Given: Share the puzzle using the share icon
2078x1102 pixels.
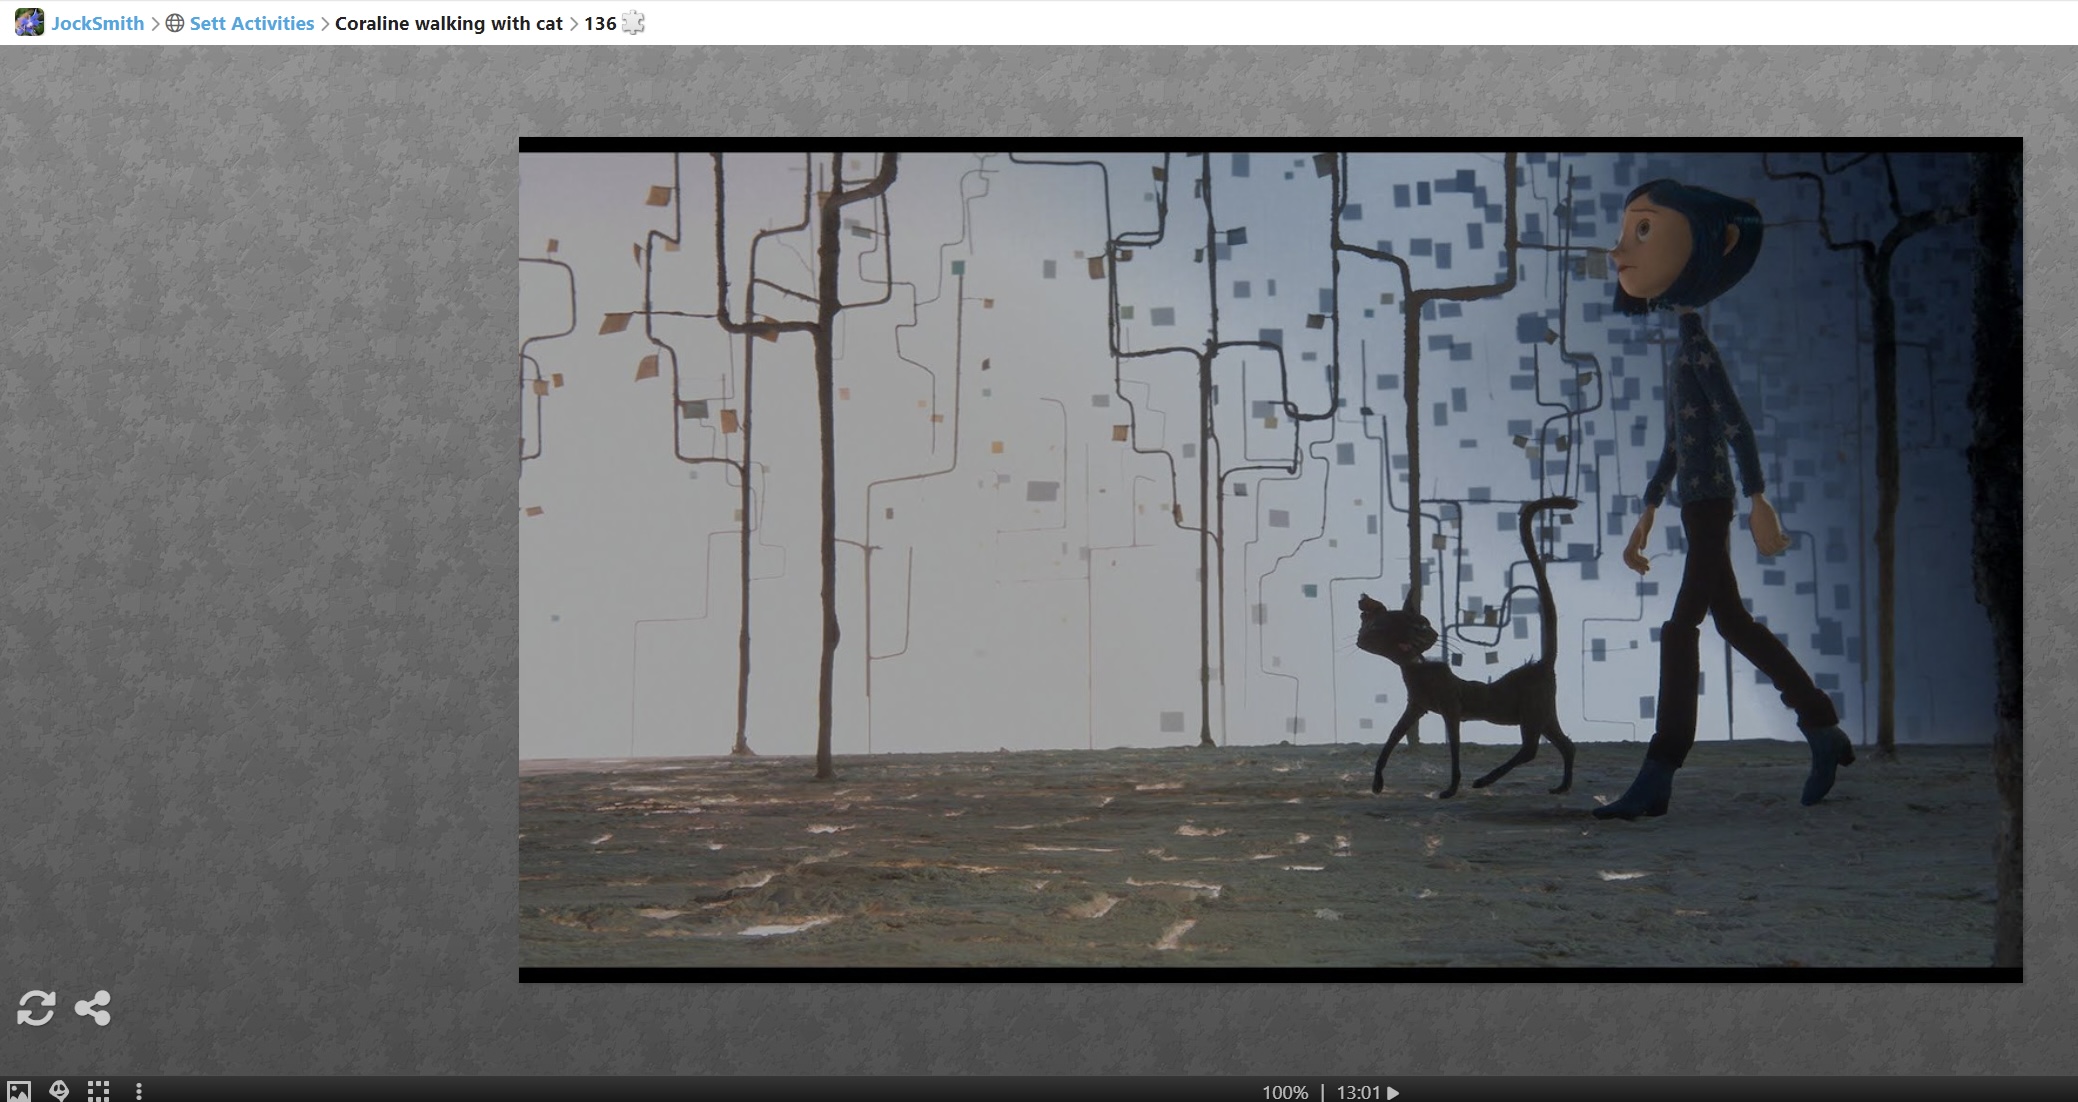Looking at the screenshot, I should click(93, 1008).
